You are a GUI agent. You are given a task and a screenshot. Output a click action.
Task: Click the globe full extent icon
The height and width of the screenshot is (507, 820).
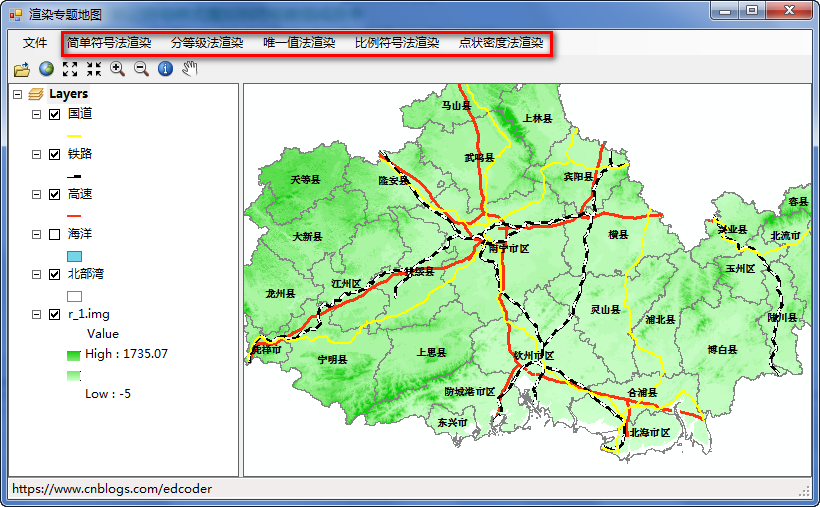[46, 69]
